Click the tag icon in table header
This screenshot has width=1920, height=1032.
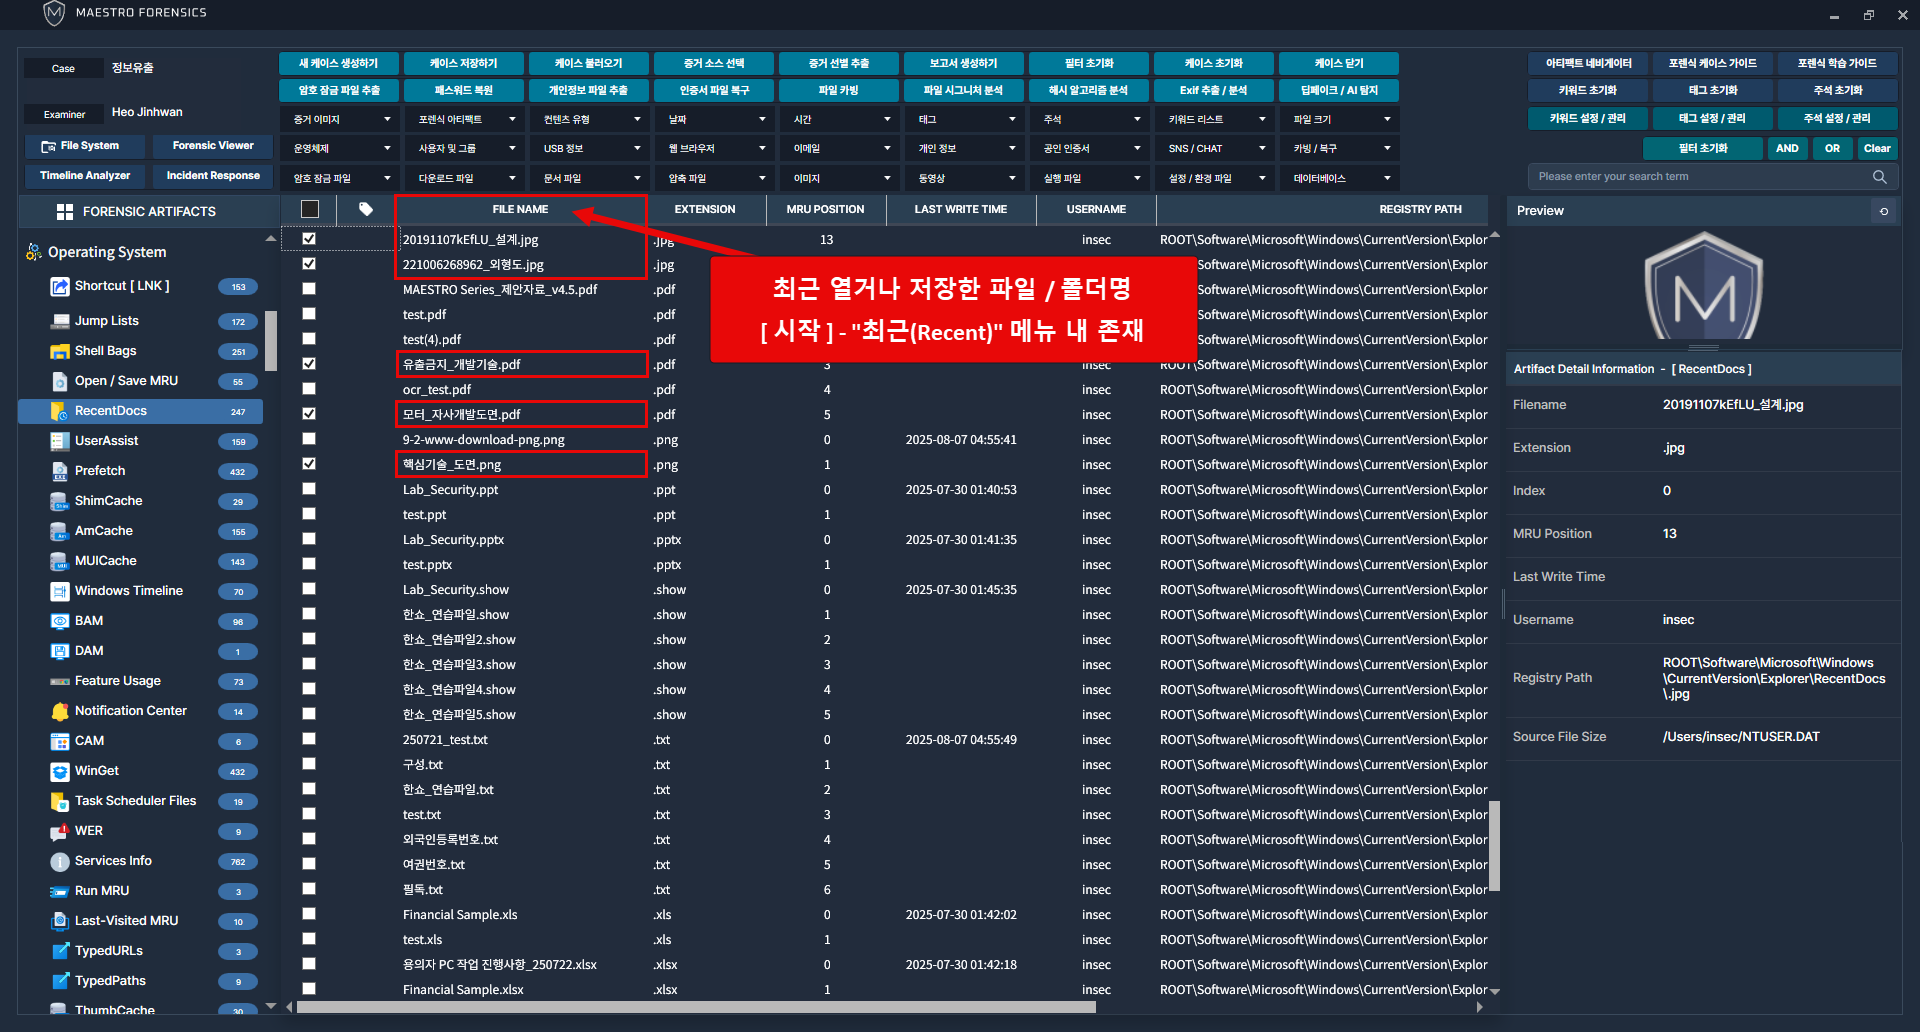[366, 209]
